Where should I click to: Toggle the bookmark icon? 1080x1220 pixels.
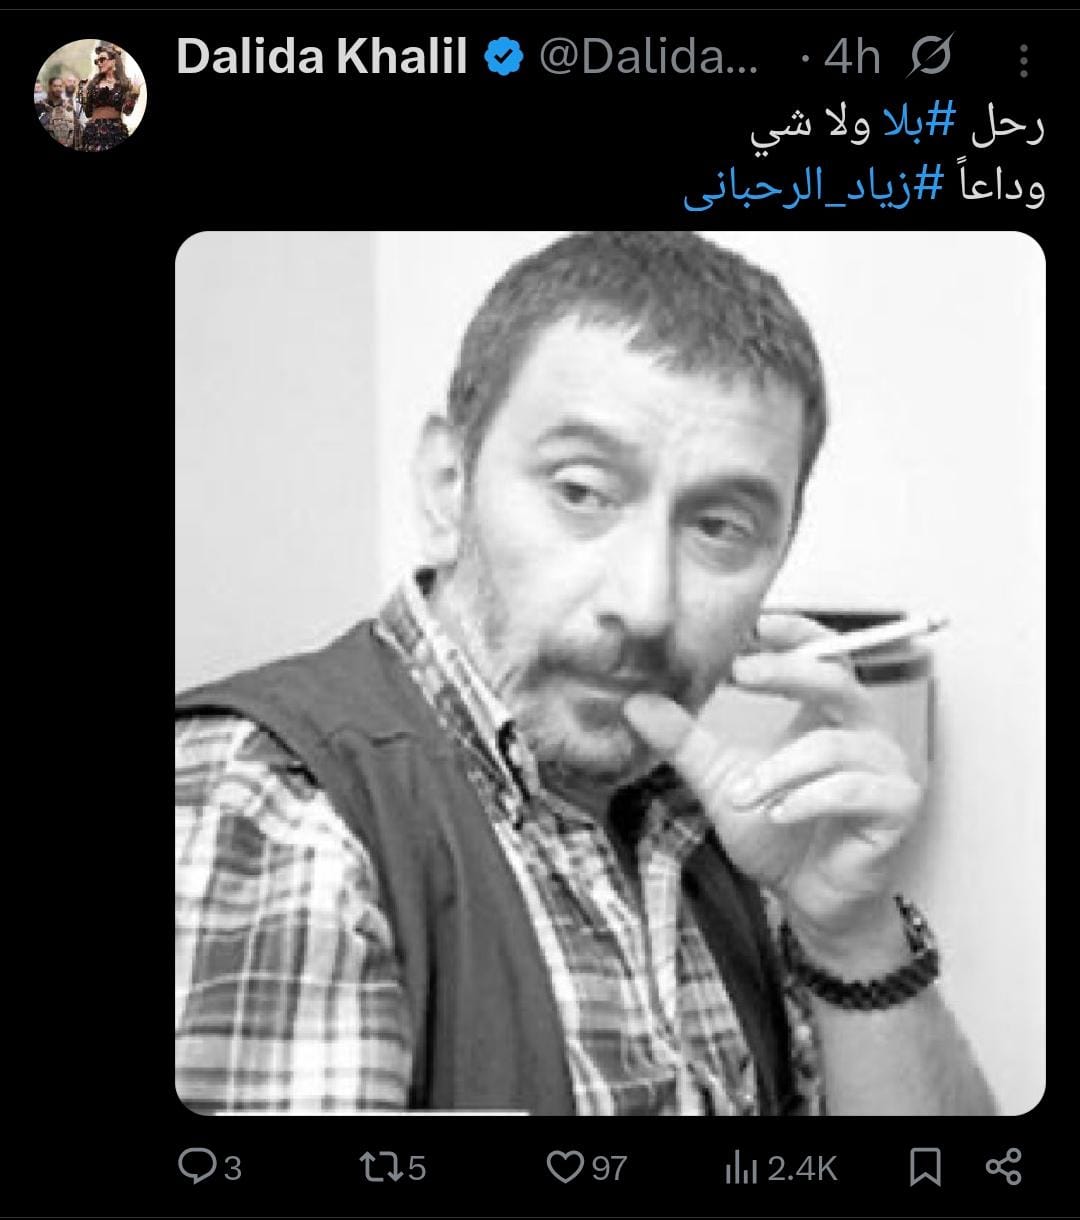(926, 1167)
